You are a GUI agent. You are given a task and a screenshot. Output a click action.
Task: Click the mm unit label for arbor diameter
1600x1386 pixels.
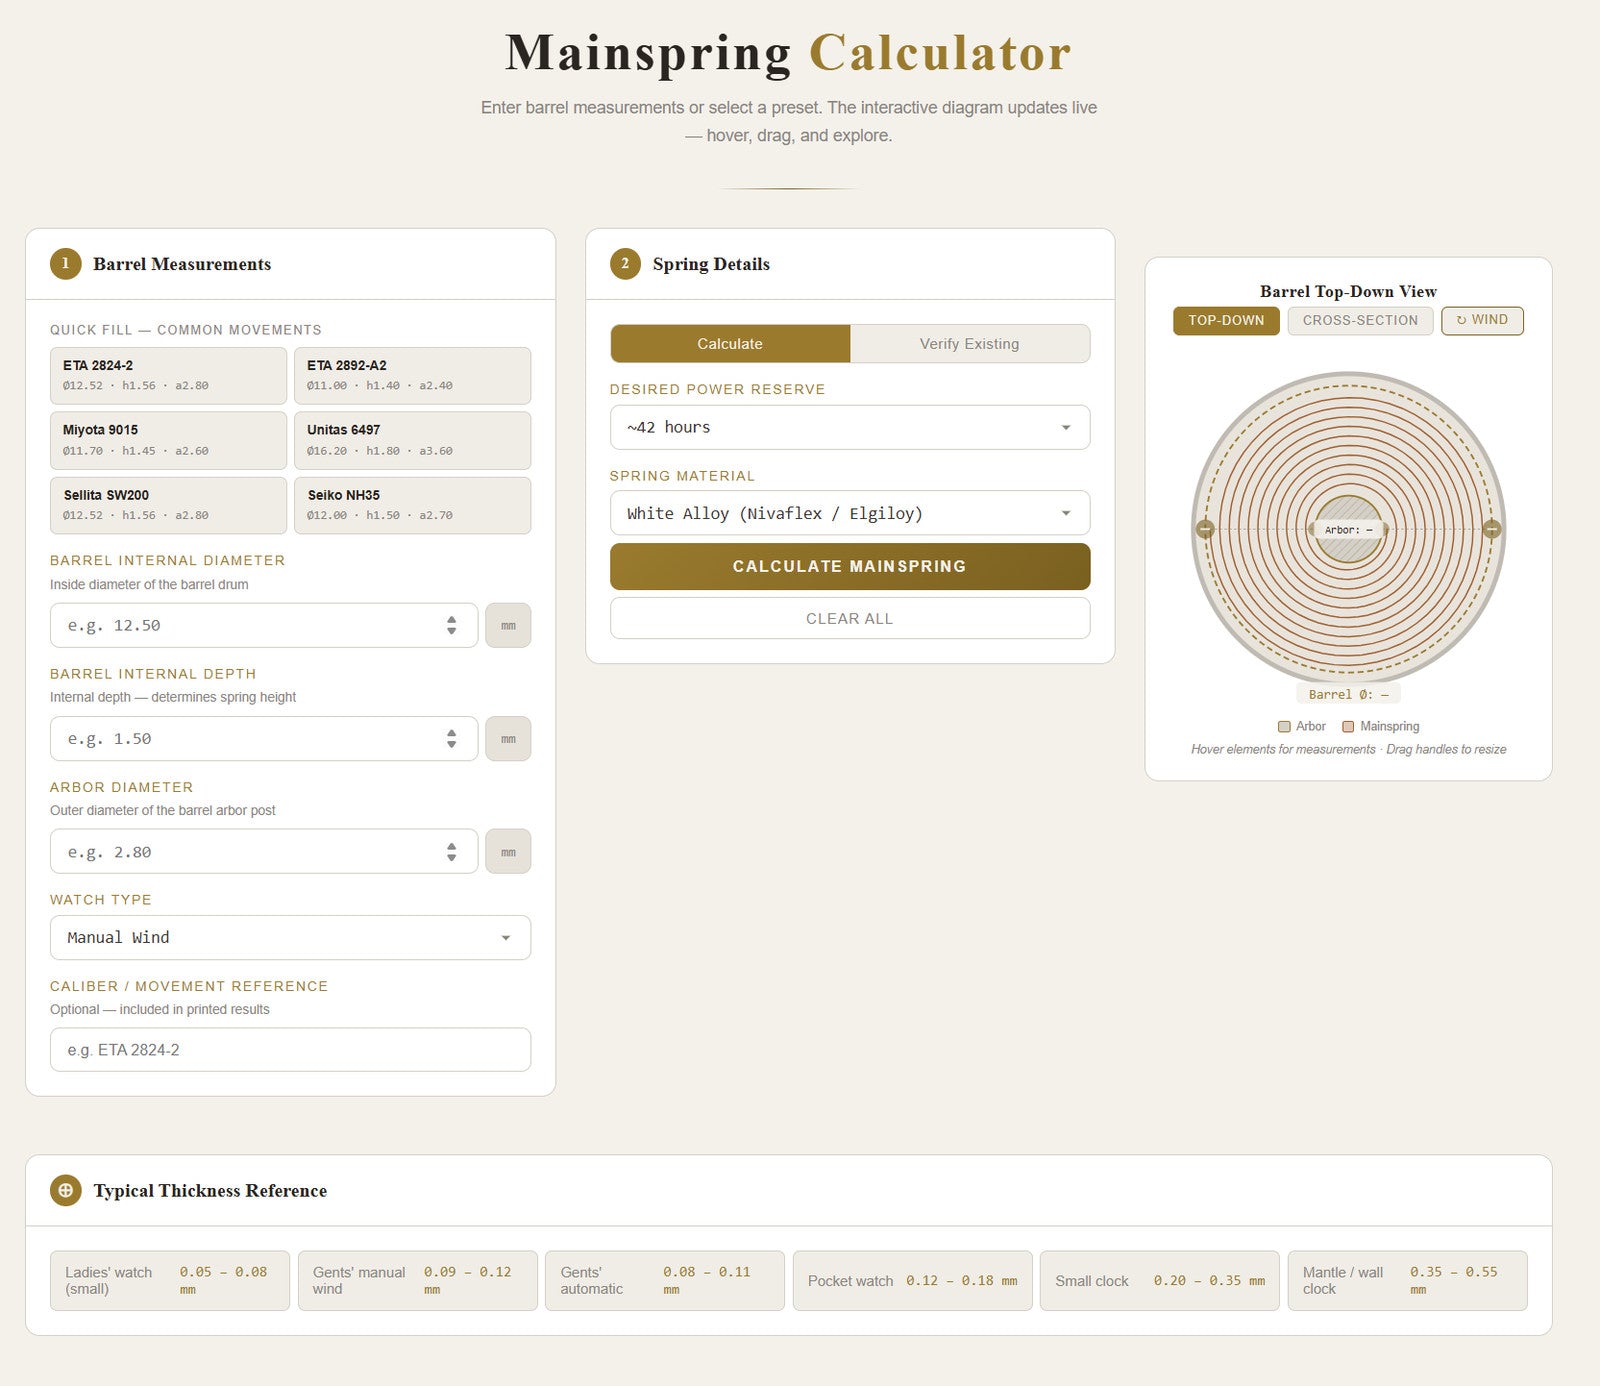point(508,852)
